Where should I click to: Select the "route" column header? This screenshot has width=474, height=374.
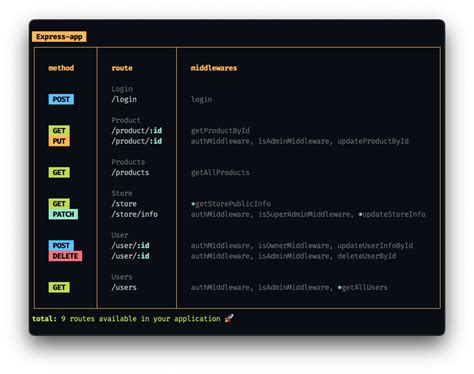(x=122, y=68)
